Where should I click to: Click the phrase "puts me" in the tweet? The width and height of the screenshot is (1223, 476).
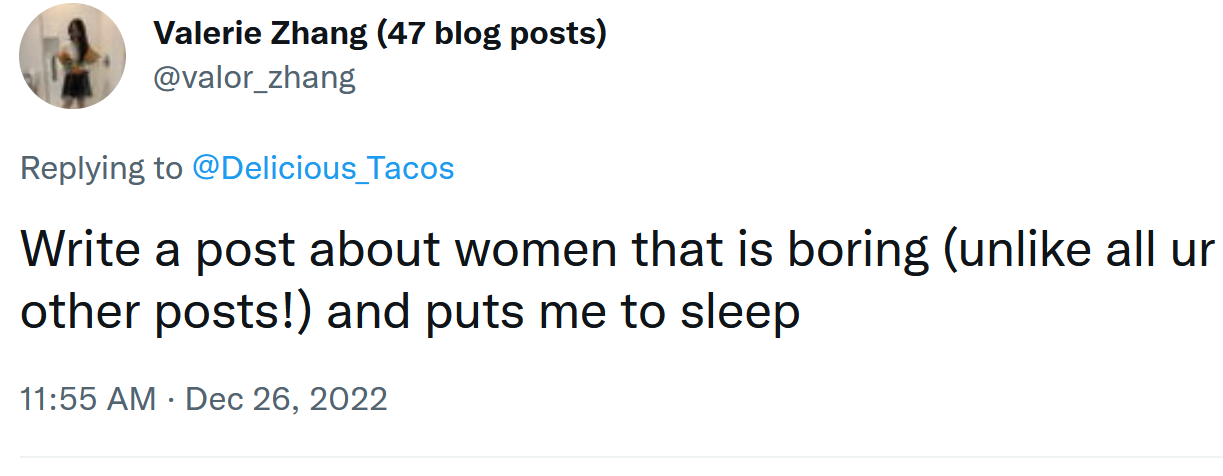pos(525,312)
